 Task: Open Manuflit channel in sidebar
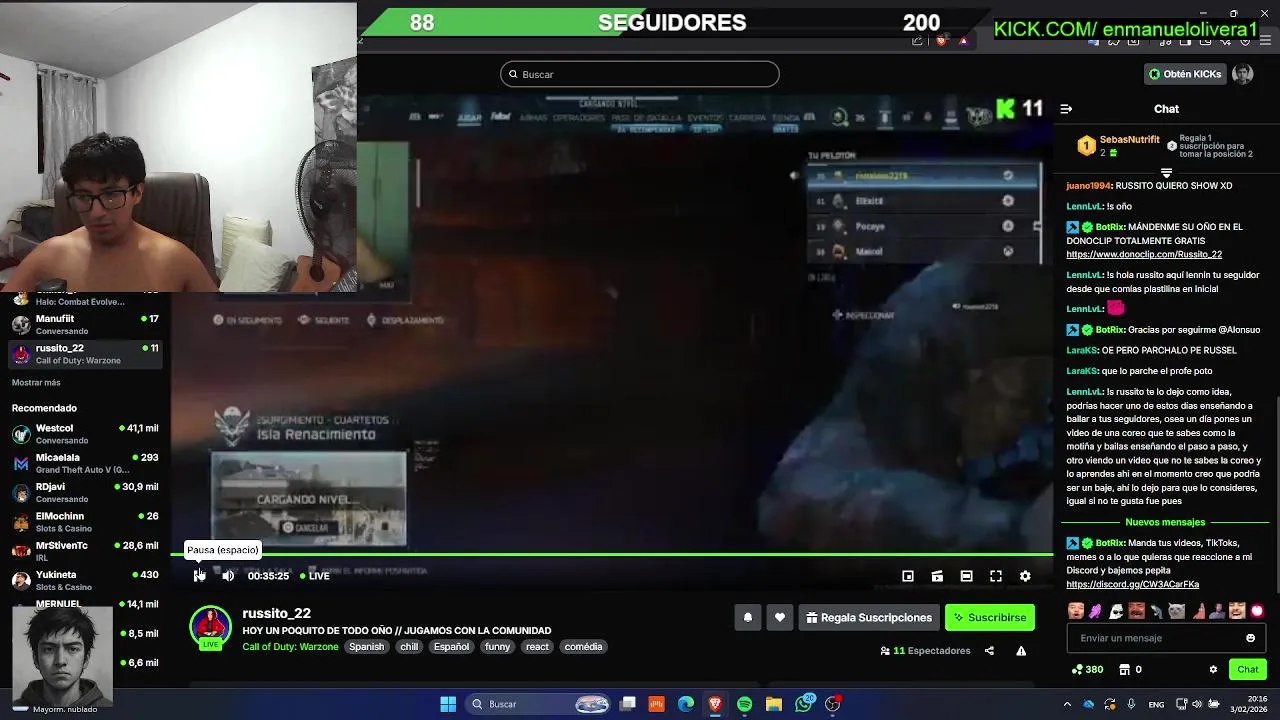click(85, 324)
